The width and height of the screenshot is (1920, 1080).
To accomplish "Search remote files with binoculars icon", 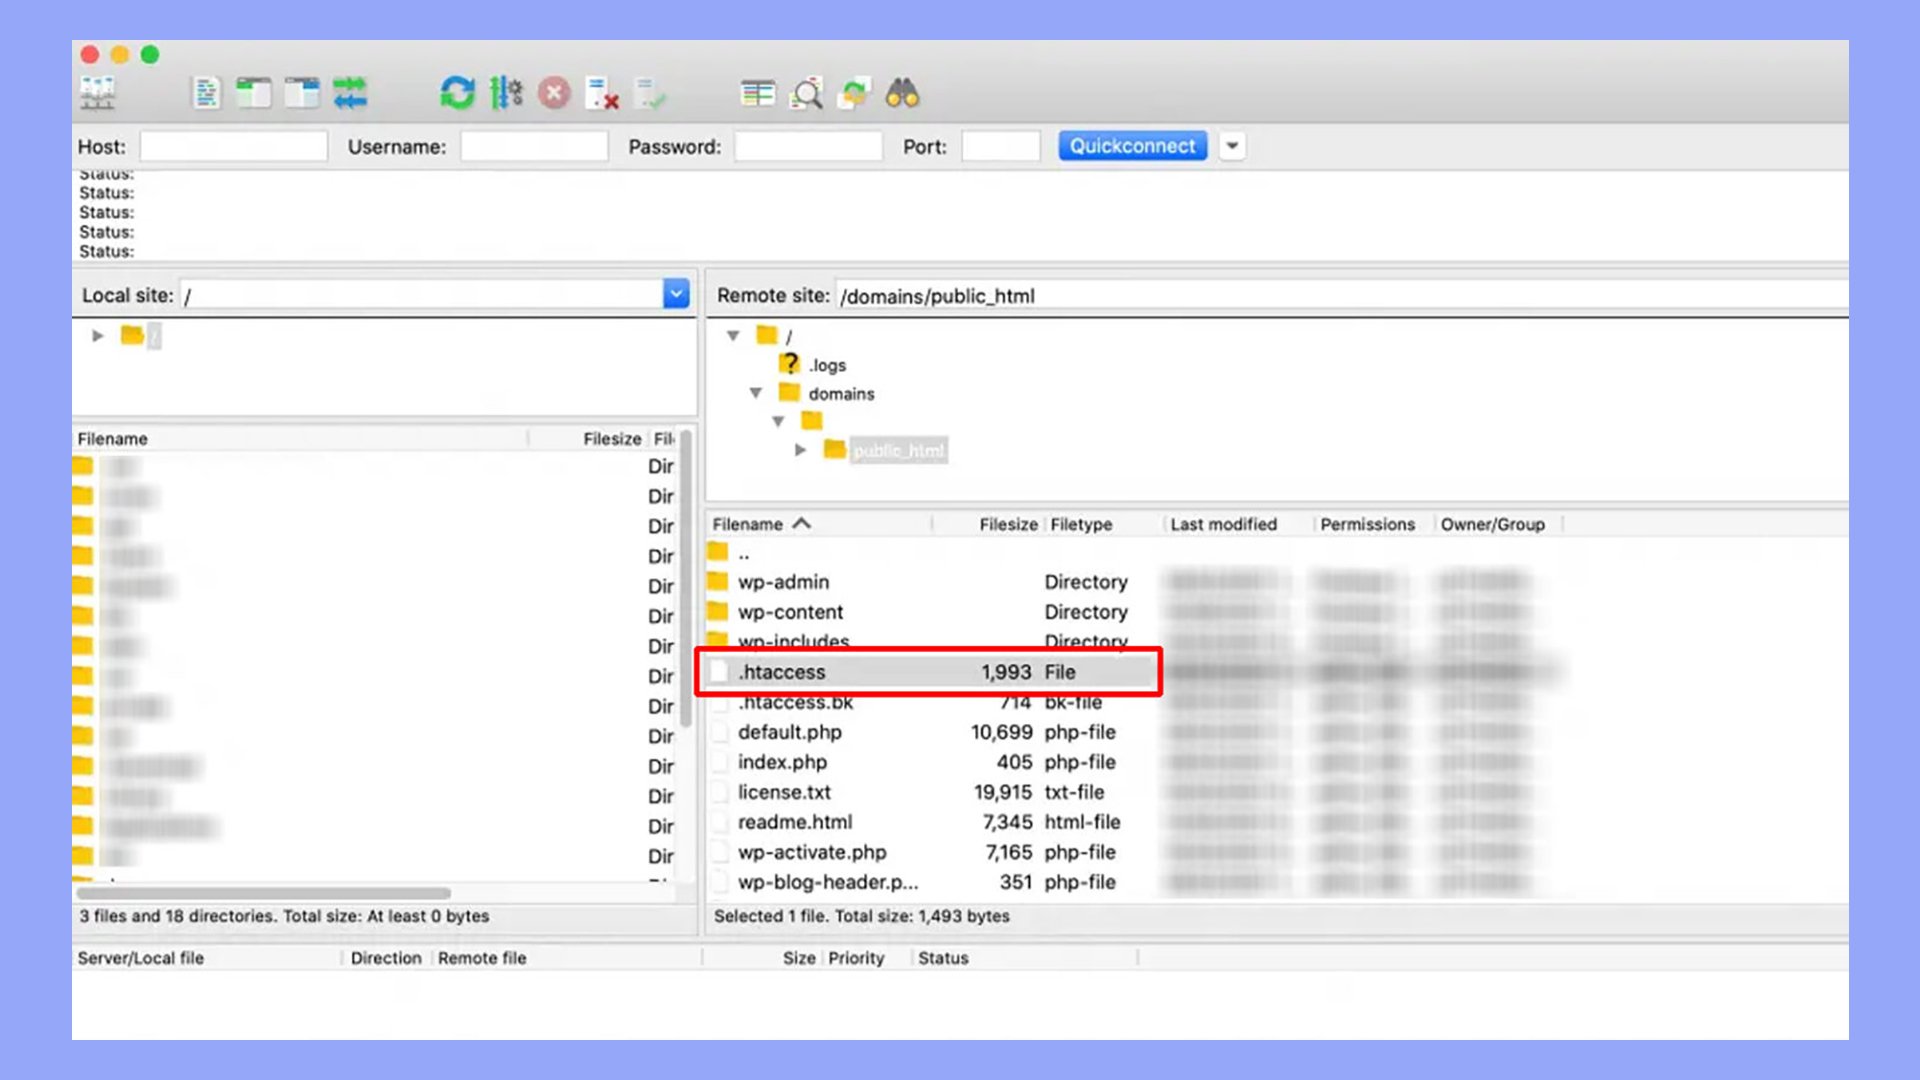I will click(x=902, y=94).
